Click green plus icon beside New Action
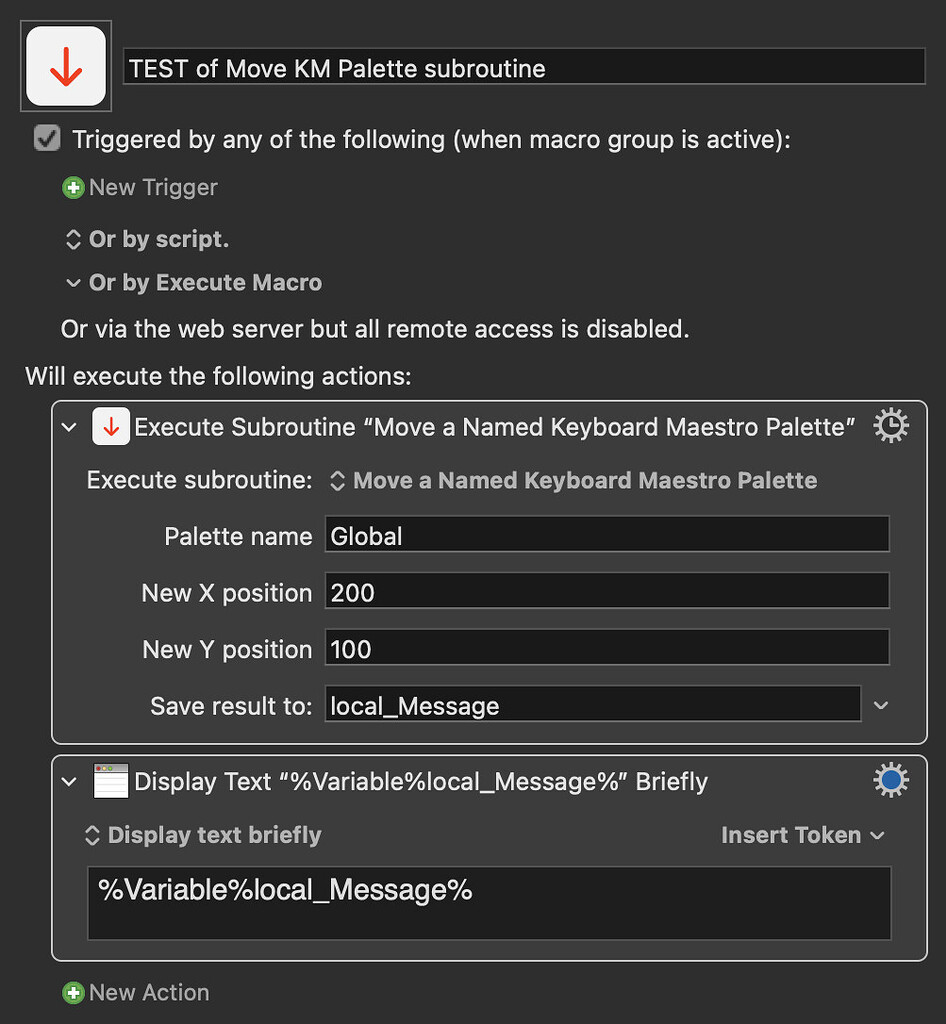The width and height of the screenshot is (946, 1024). 73,993
